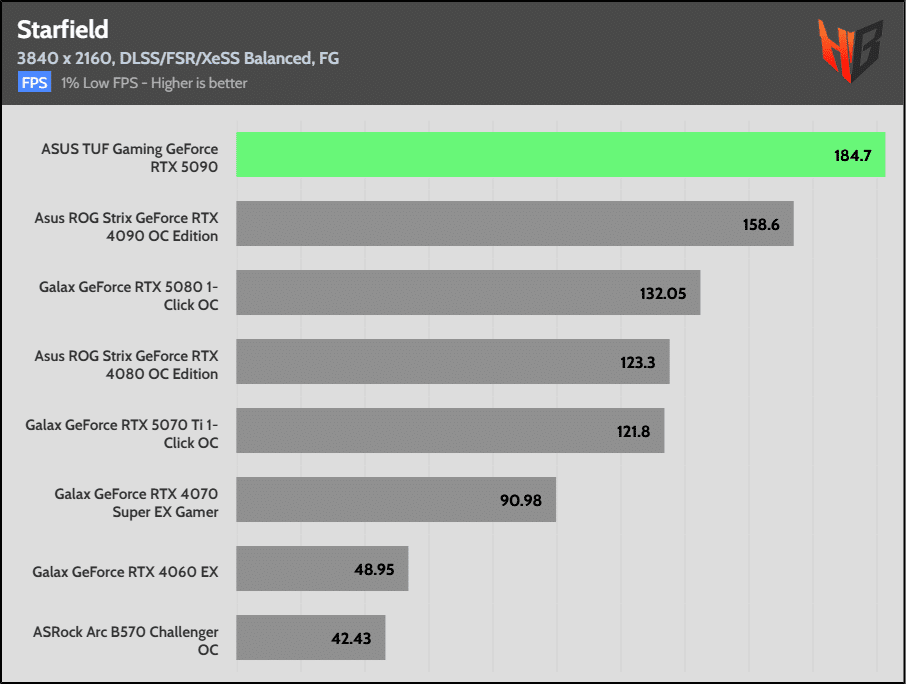
Task: Click the 121.8 value
Action: [633, 432]
